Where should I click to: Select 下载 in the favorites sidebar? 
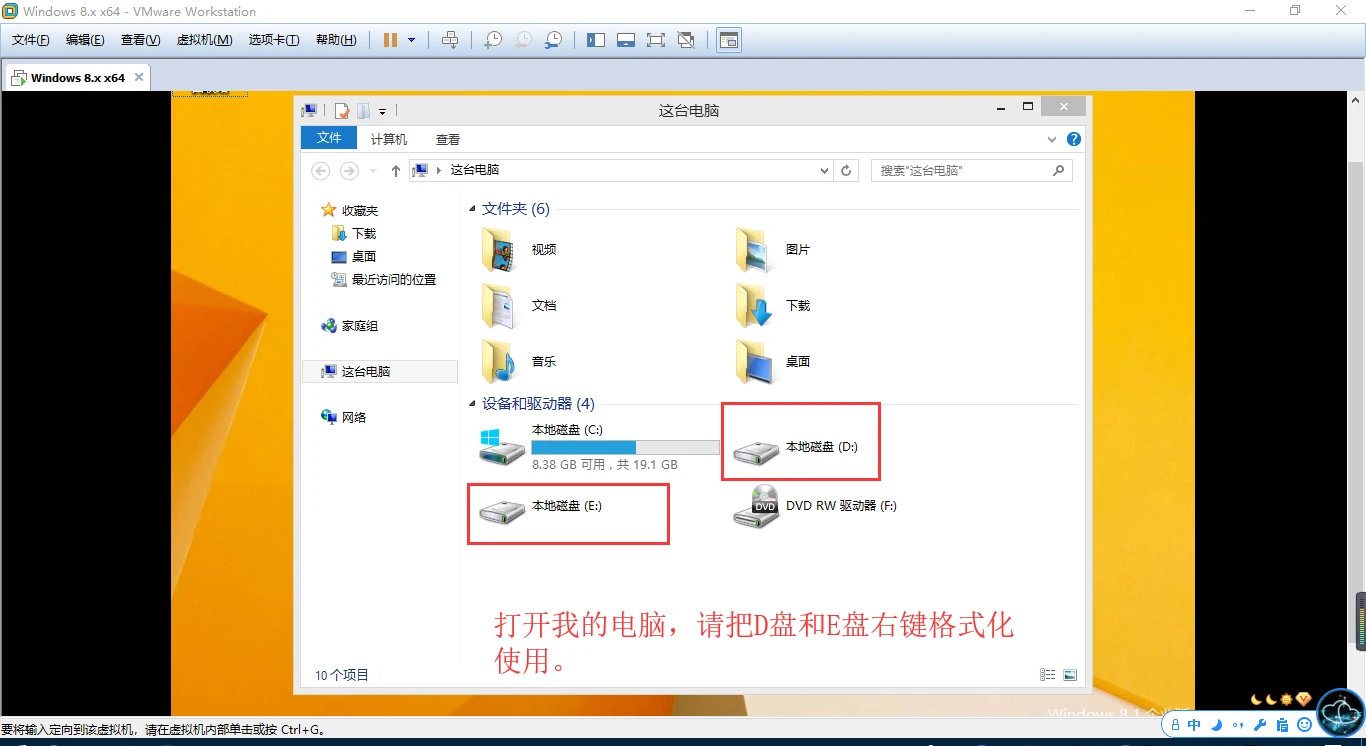point(363,233)
